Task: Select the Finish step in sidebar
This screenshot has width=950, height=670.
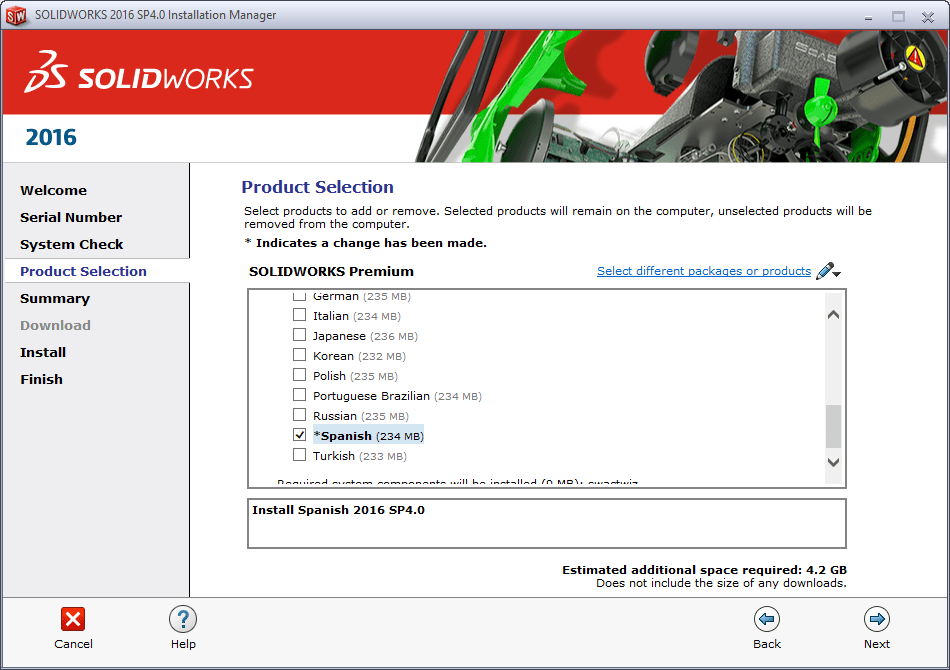Action: click(41, 379)
